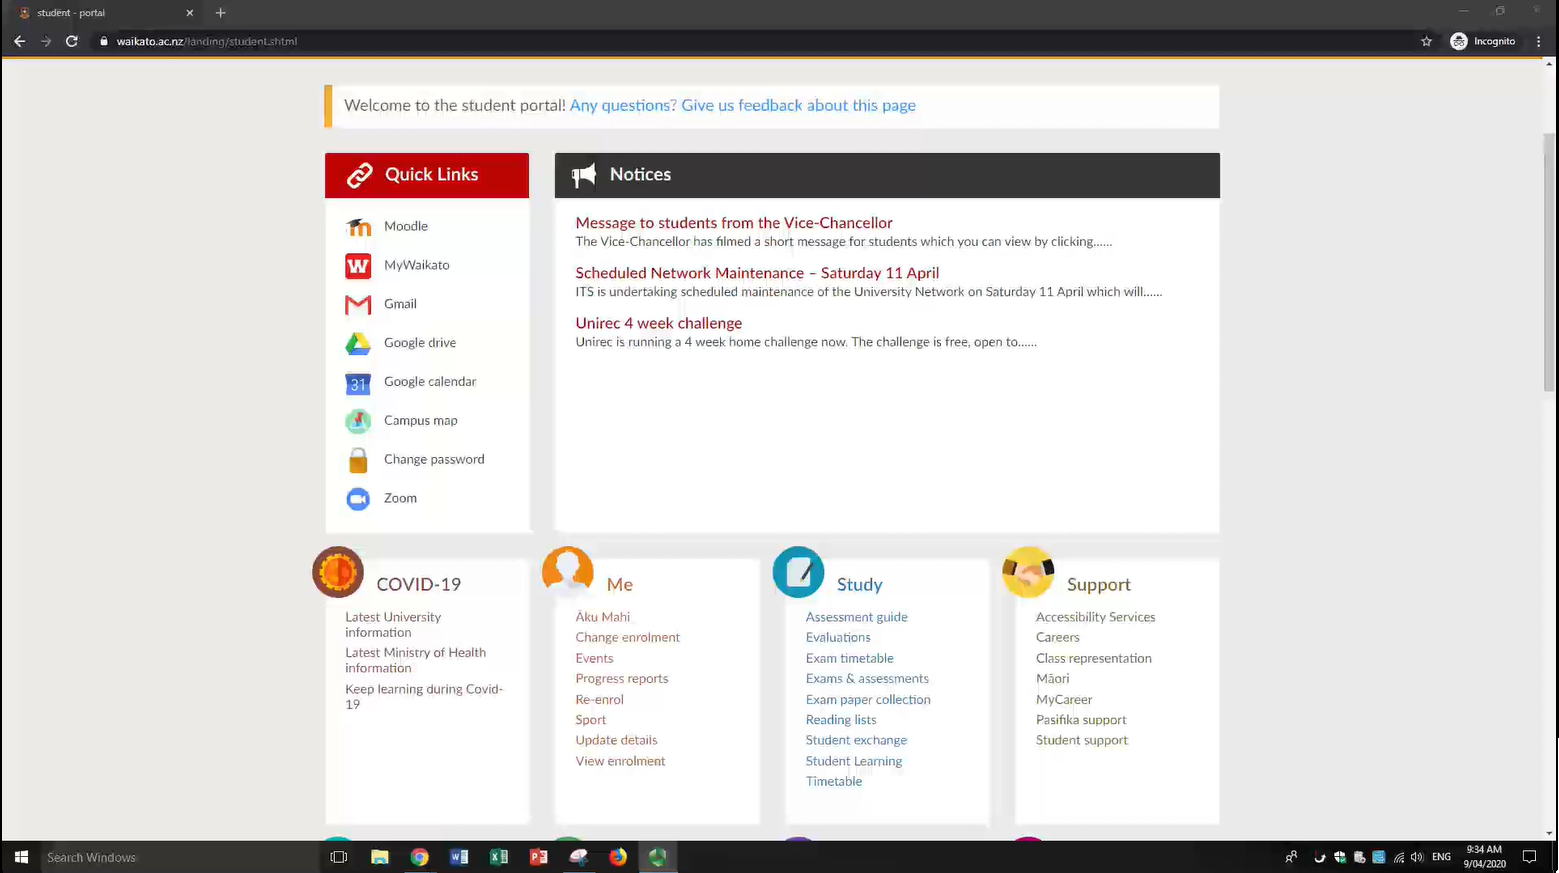The width and height of the screenshot is (1559, 873).
Task: Click the address bar URL
Action: [x=207, y=41]
